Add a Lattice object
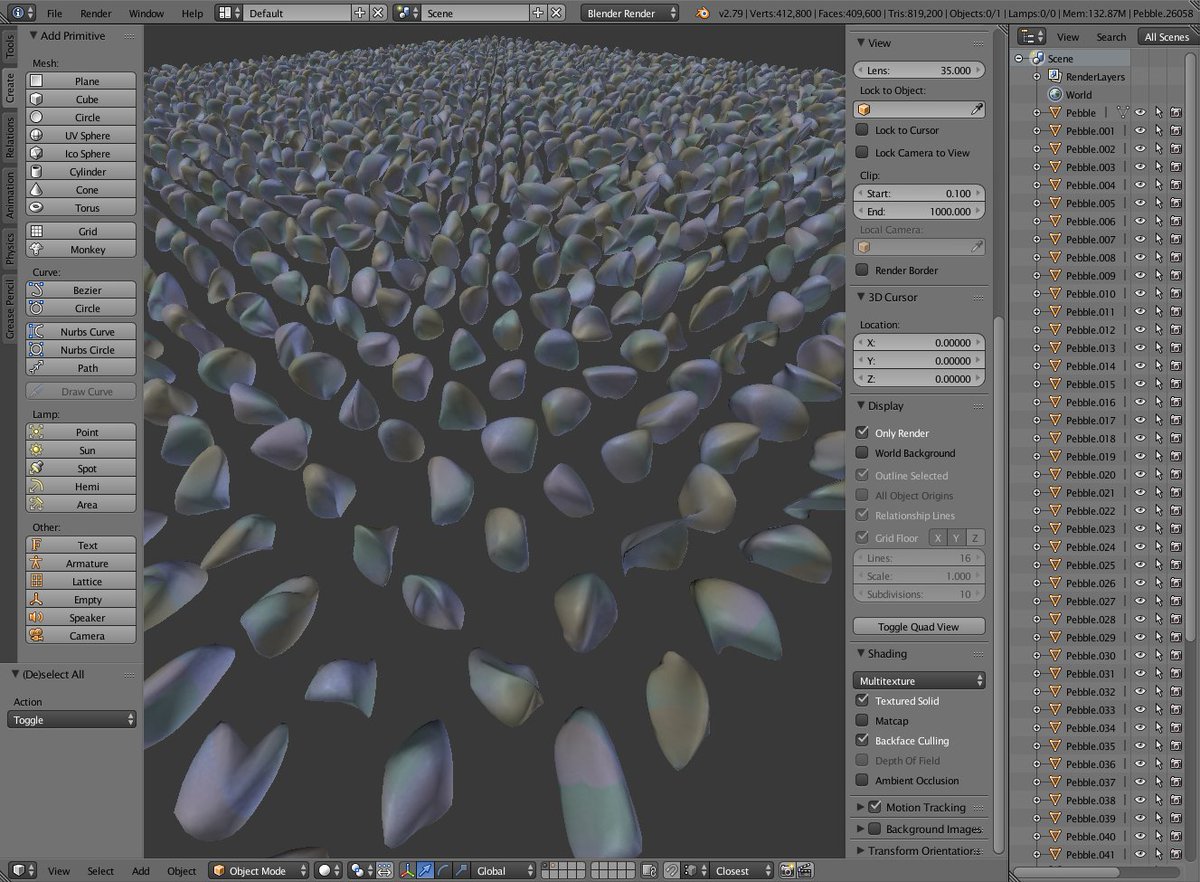Image resolution: width=1200 pixels, height=882 pixels. point(81,581)
